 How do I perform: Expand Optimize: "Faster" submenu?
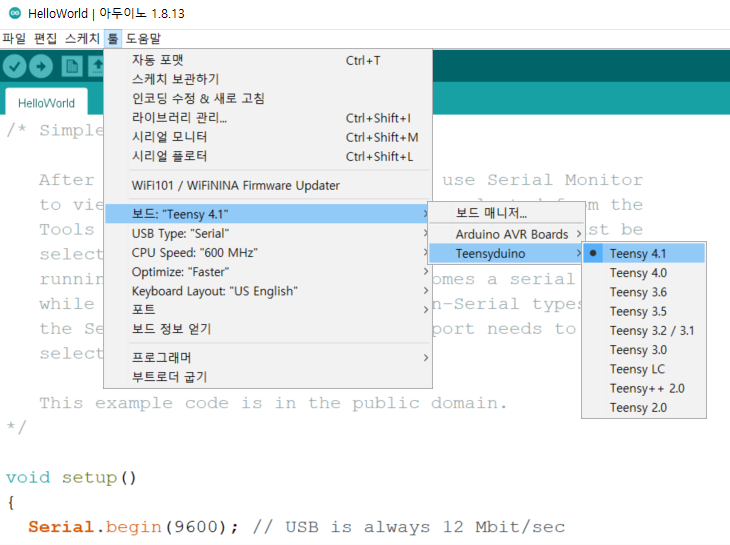click(x=268, y=272)
